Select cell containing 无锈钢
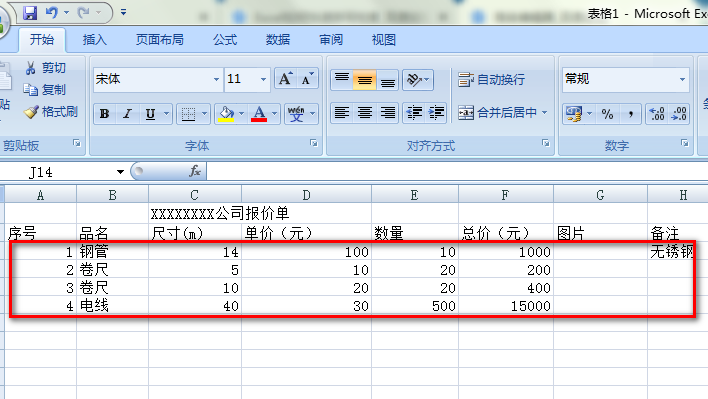 coord(677,251)
